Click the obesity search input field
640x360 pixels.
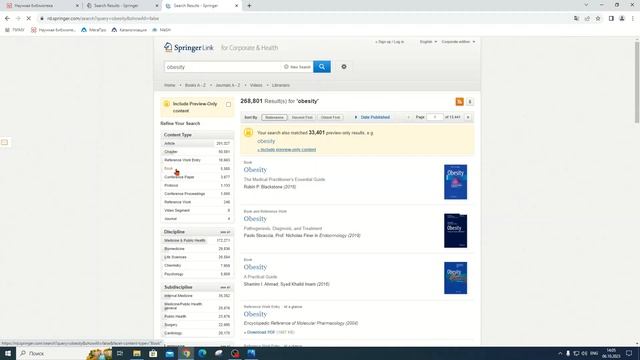[x=222, y=67]
